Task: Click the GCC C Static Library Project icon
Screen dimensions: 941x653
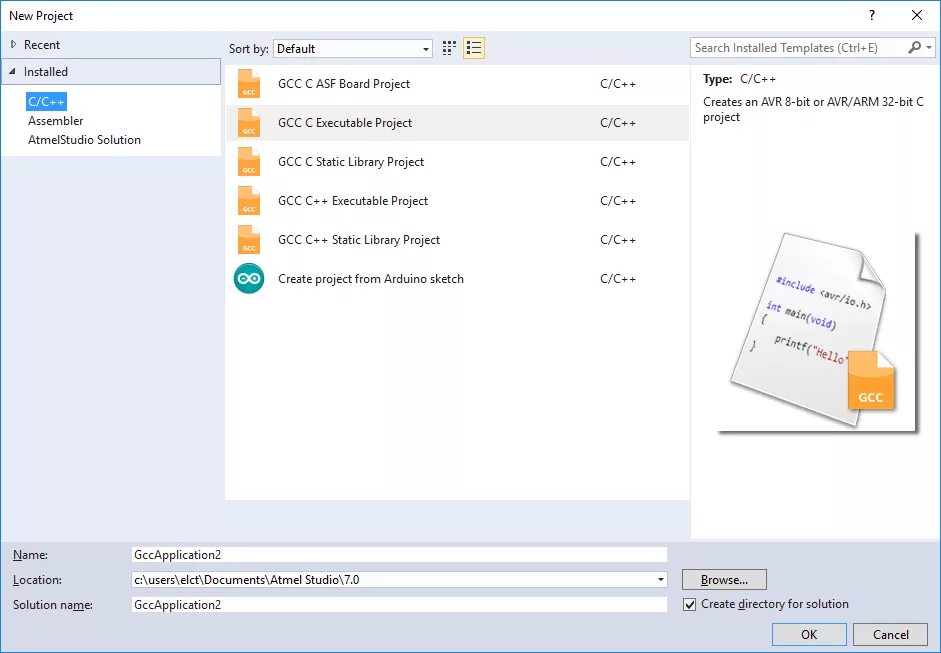Action: (x=249, y=161)
